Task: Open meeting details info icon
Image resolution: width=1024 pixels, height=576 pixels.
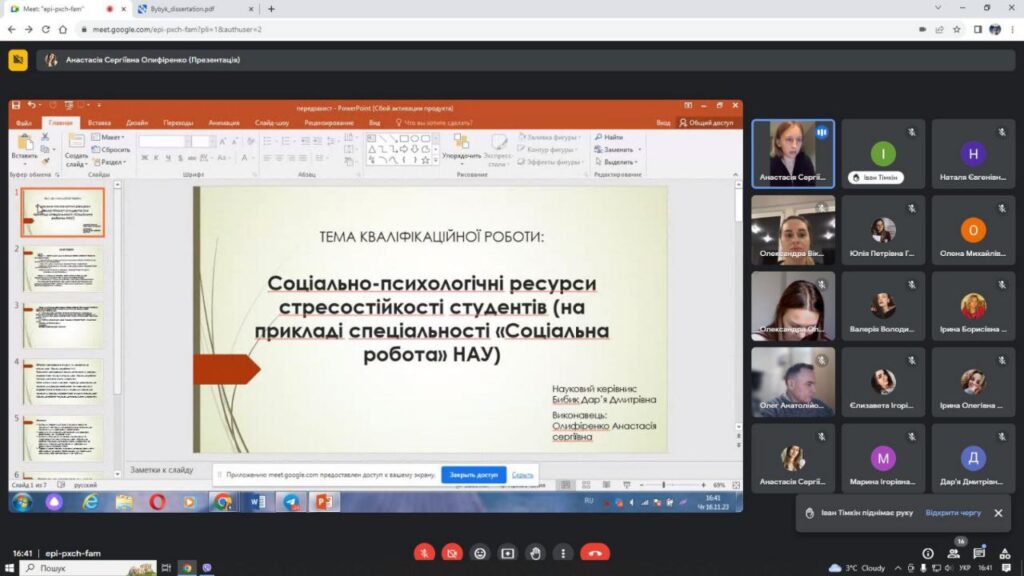Action: pos(928,553)
